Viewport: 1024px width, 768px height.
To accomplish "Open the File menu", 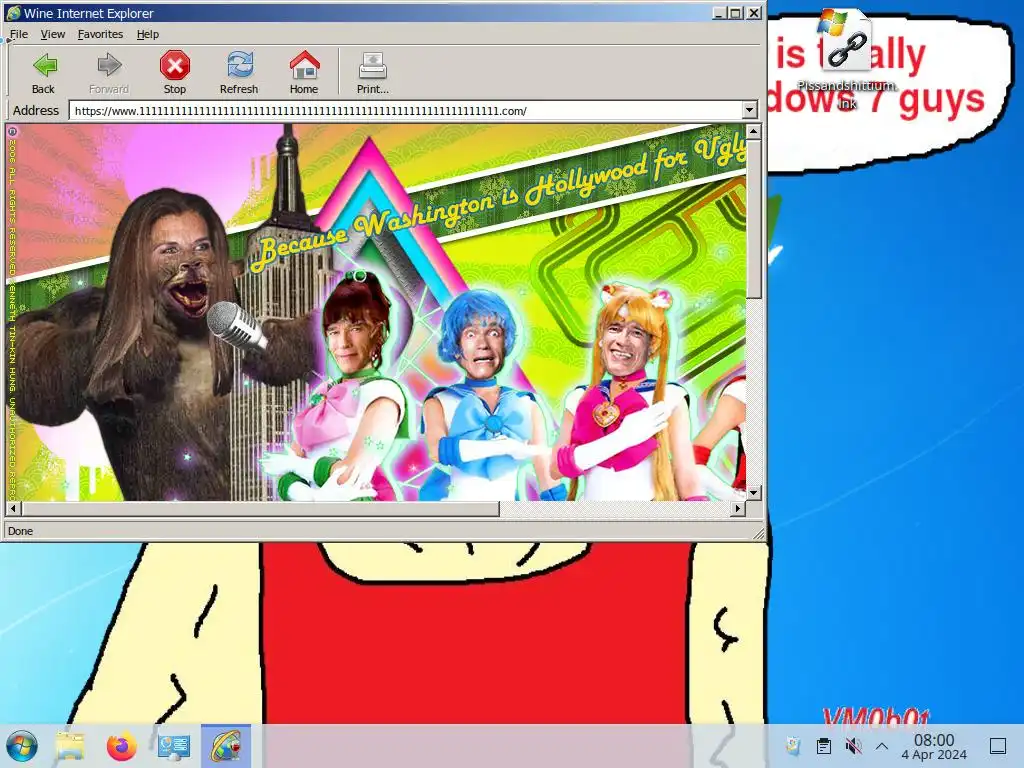I will (x=18, y=34).
